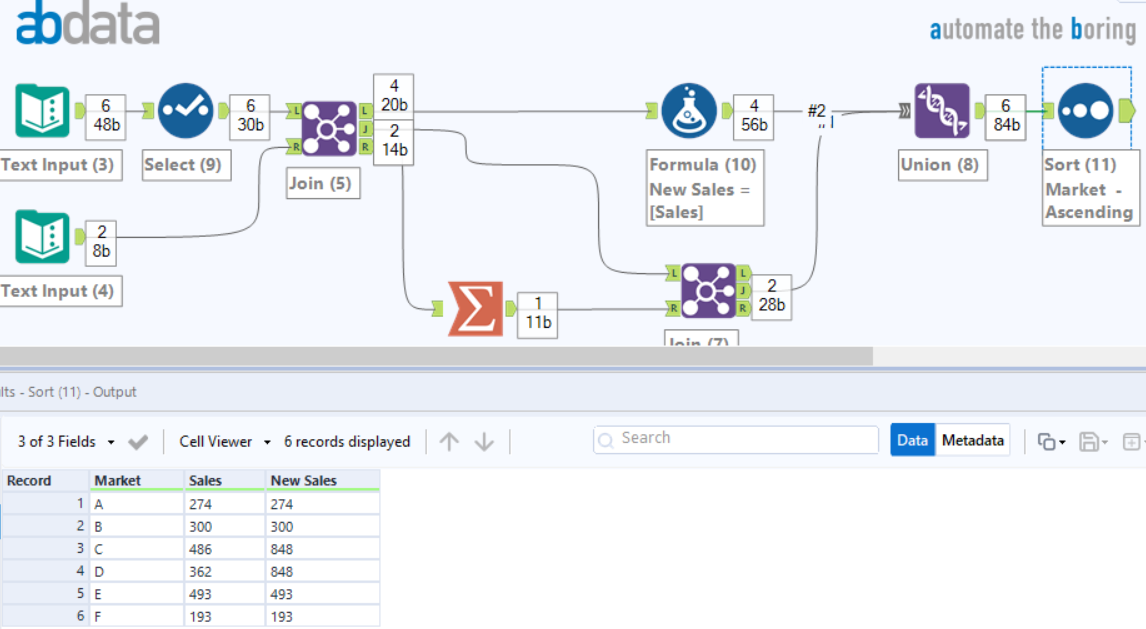1146x629 pixels.
Task: Click the Formula (10) flask icon
Action: tap(689, 110)
